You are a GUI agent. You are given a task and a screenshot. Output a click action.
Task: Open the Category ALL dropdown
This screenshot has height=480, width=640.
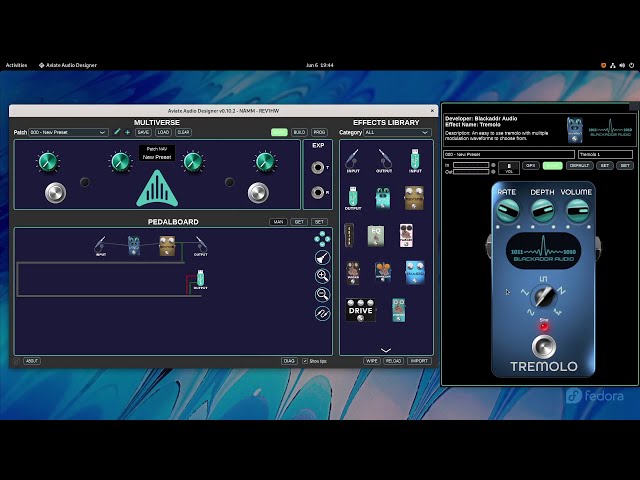[x=398, y=132]
